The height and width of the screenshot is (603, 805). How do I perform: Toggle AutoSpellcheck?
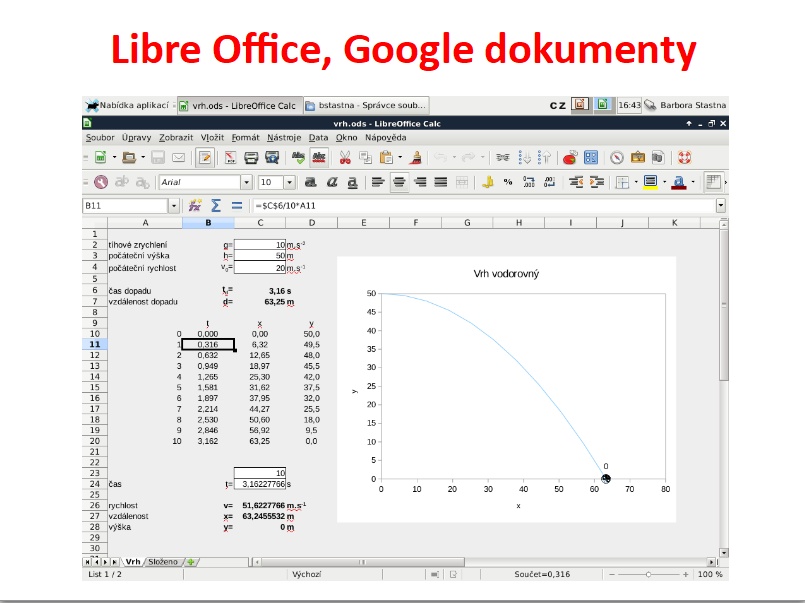[x=319, y=158]
